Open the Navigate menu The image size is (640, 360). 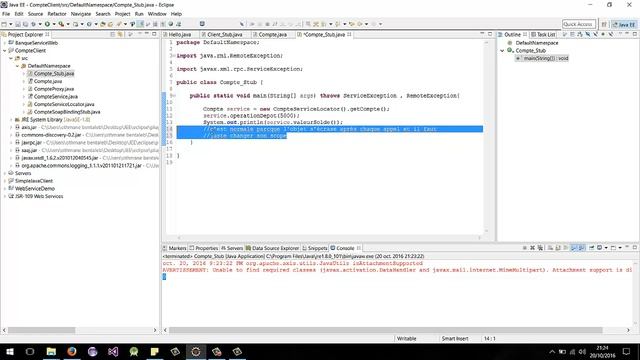81,14
